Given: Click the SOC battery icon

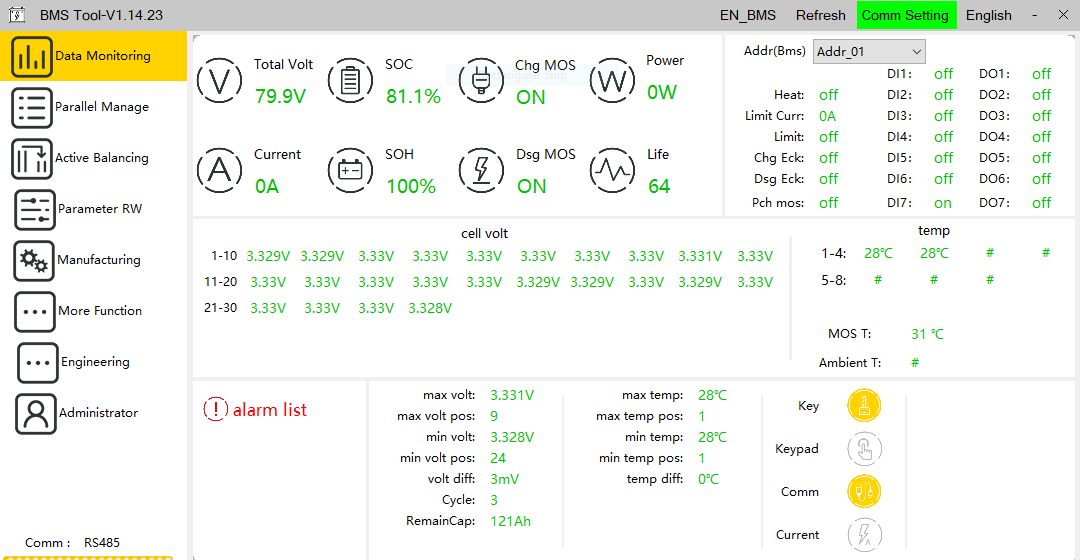Looking at the screenshot, I should pyautogui.click(x=350, y=81).
